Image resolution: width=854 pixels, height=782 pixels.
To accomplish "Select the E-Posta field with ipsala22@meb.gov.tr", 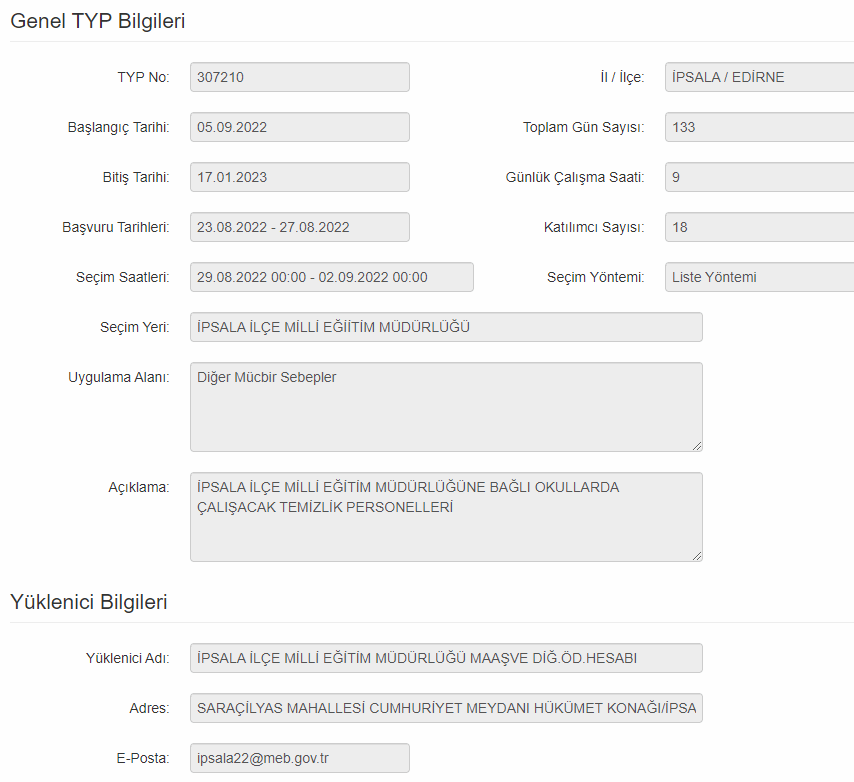I will [299, 758].
